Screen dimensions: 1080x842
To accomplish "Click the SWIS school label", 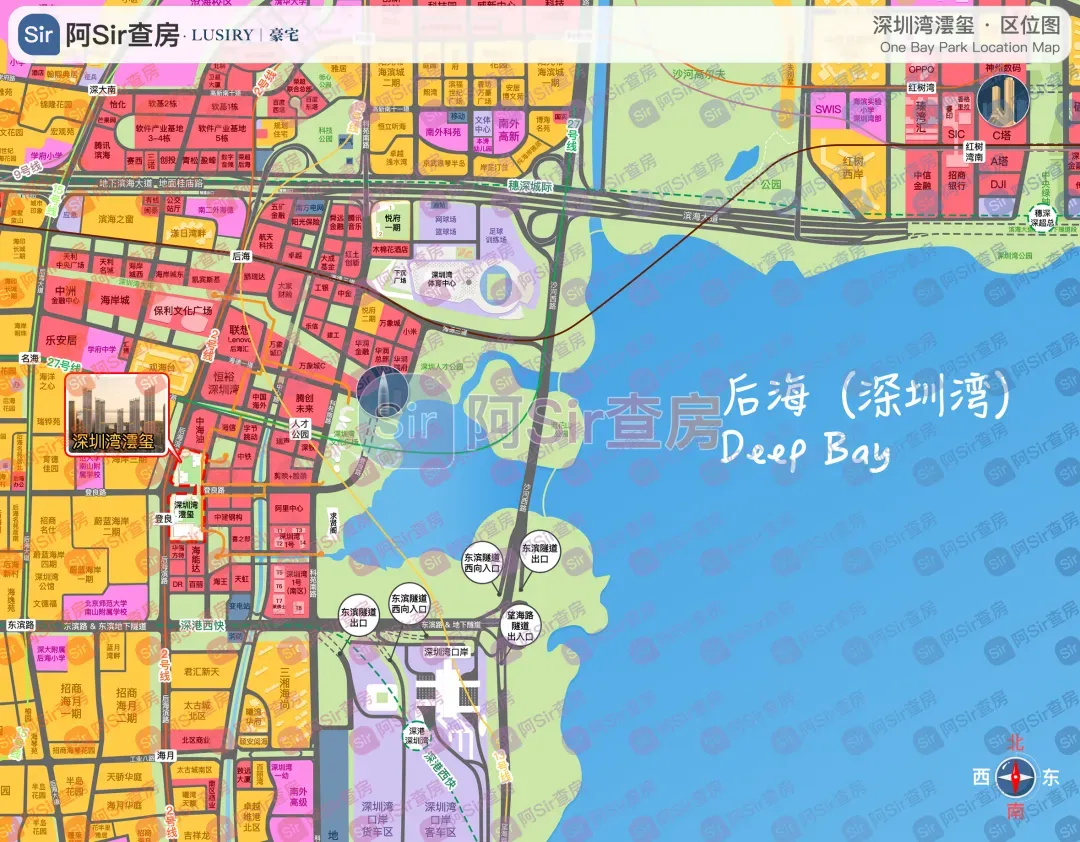I will click(x=828, y=109).
